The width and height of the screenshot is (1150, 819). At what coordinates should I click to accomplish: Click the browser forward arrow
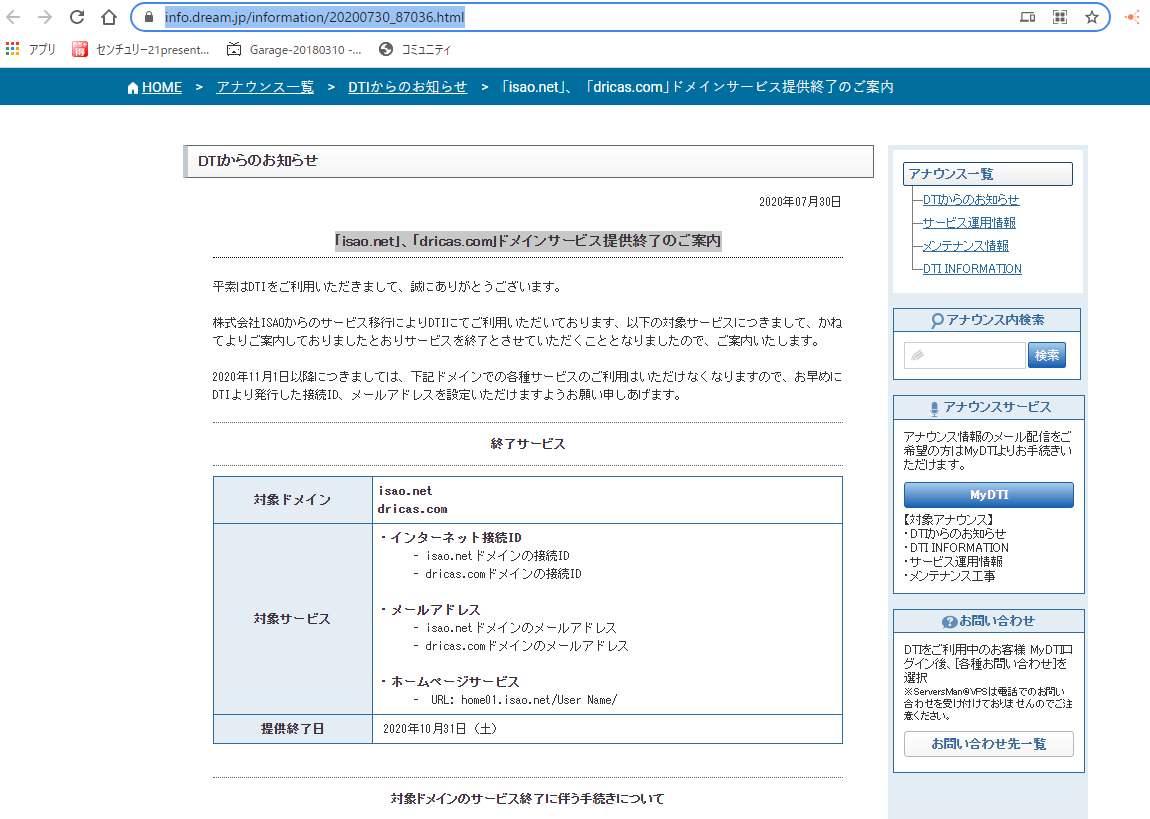pyautogui.click(x=45, y=17)
